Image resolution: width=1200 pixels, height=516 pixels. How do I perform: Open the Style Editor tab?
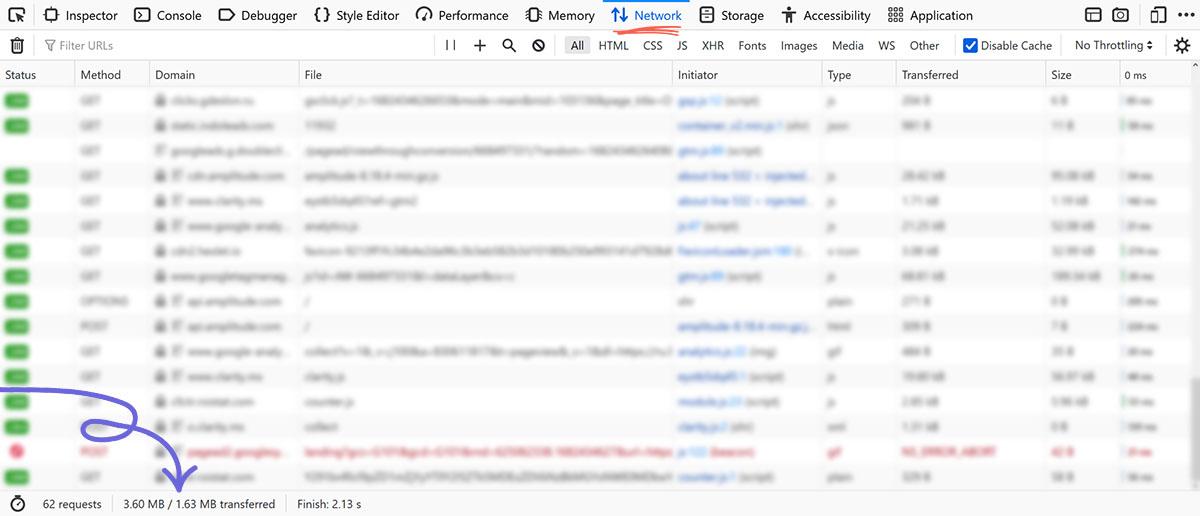pos(356,15)
